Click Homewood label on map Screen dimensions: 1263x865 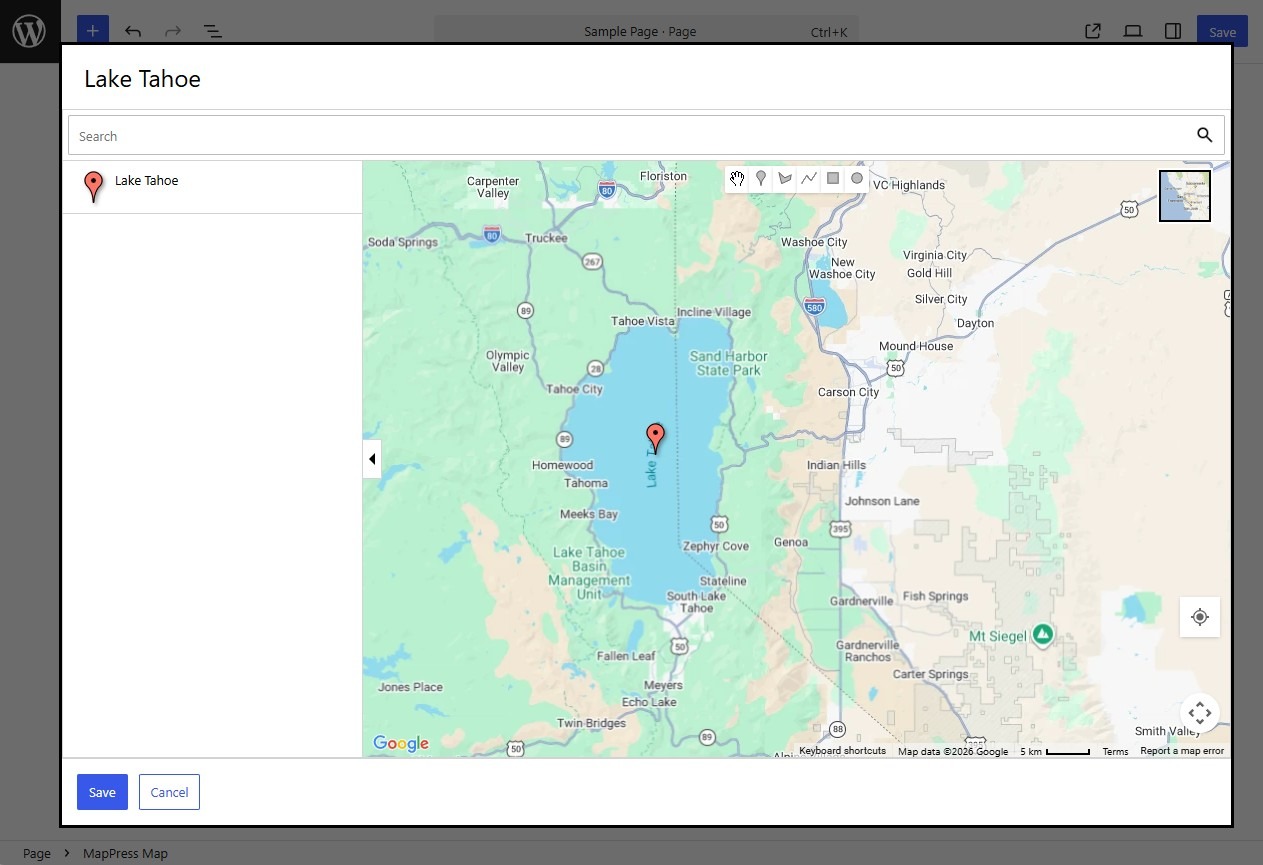tap(562, 465)
